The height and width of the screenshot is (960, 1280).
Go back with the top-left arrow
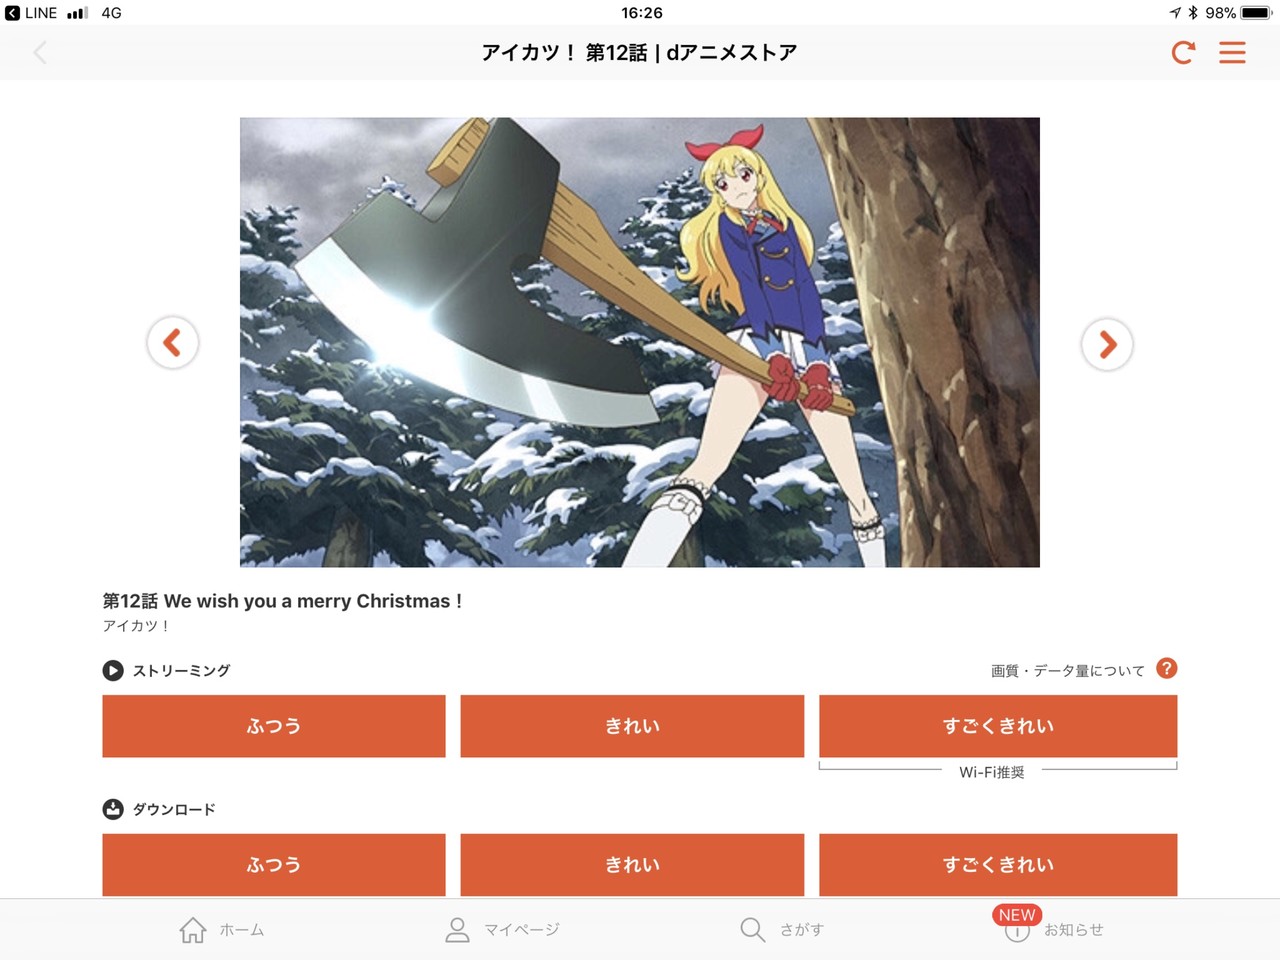point(40,52)
